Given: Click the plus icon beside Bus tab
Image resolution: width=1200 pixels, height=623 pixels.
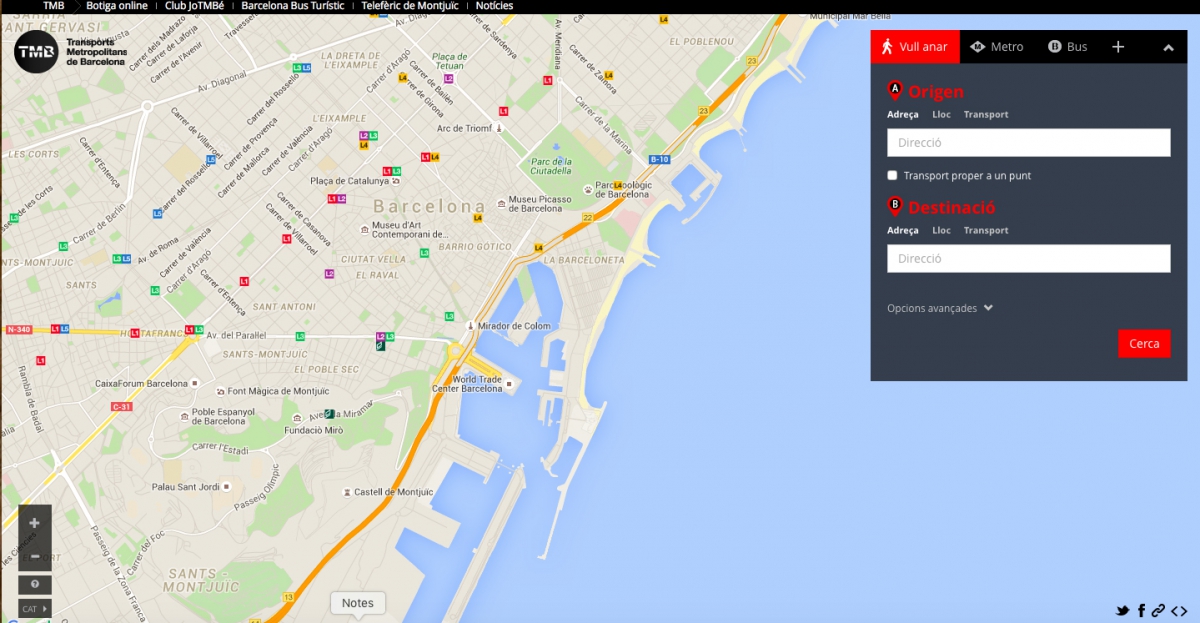Looking at the screenshot, I should (1118, 47).
